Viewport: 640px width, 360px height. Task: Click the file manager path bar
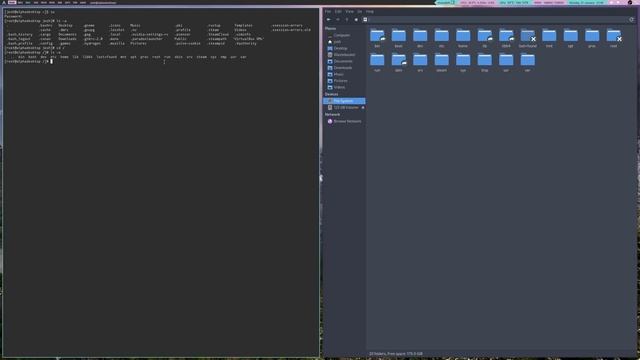498,20
